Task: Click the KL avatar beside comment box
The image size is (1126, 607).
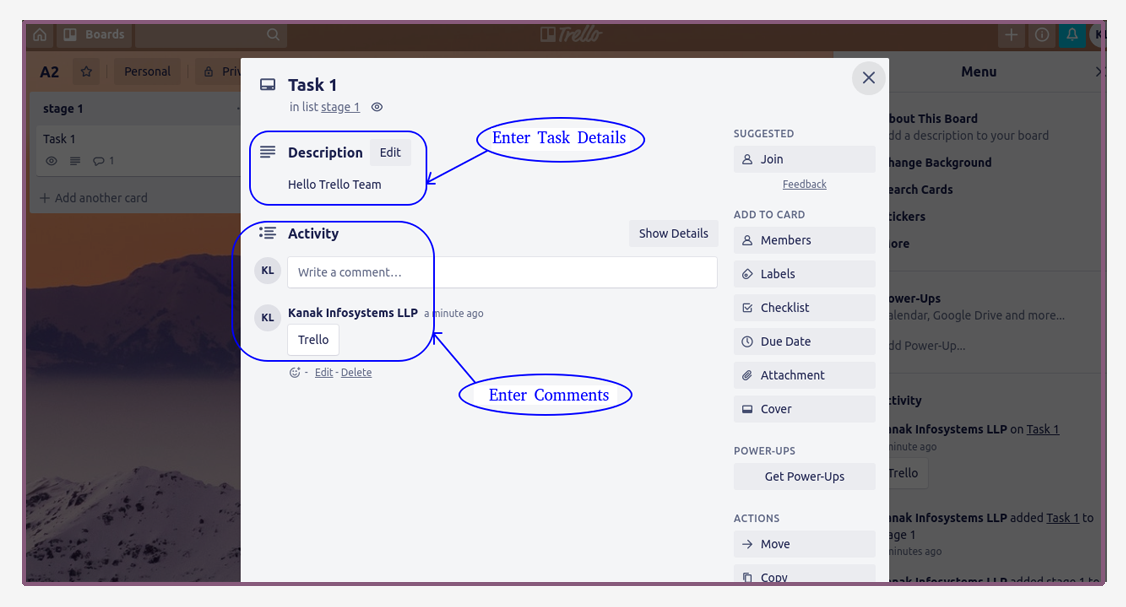Action: [x=268, y=271]
